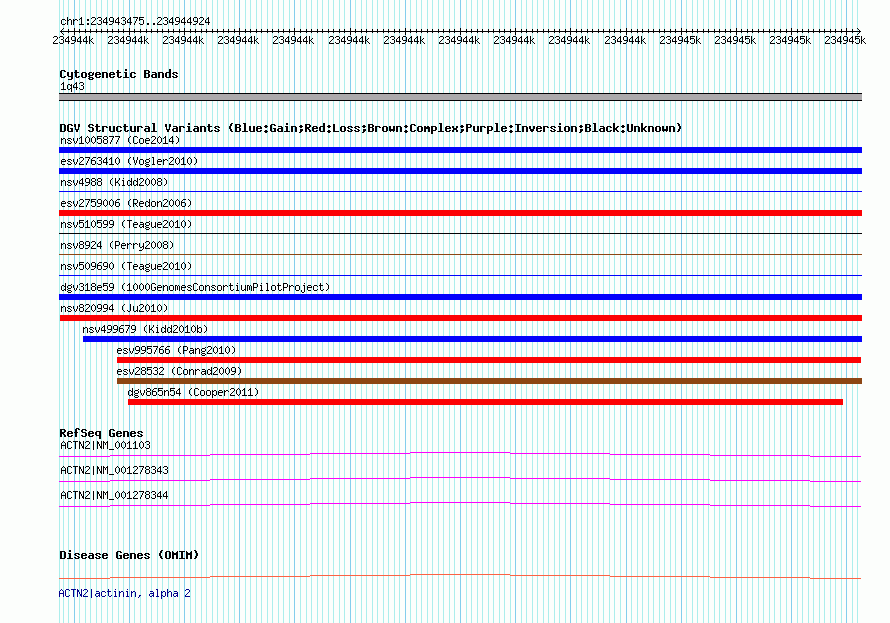Select the RefSeq Genes track heading
This screenshot has height=623, width=890.
coord(101,433)
